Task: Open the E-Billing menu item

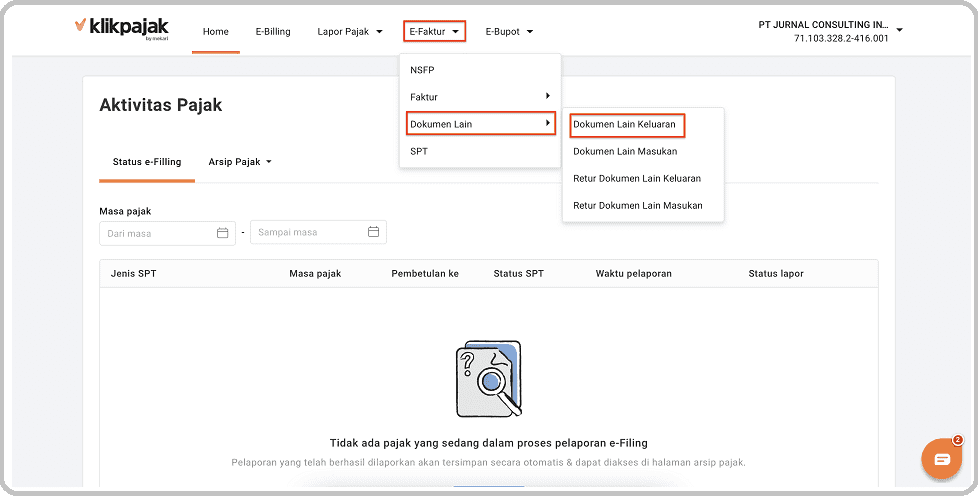Action: (x=273, y=32)
